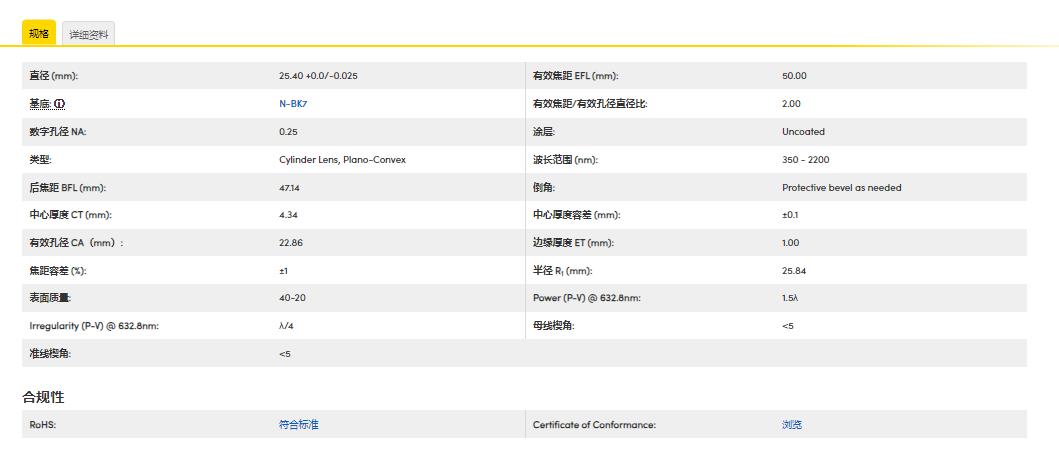
Task: Click the 涂层 value Uncoated
Action: (803, 132)
